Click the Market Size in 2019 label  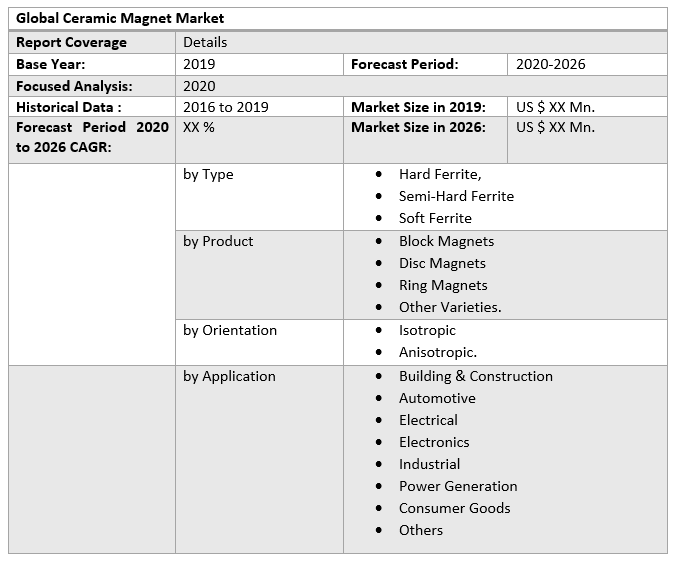coord(418,107)
